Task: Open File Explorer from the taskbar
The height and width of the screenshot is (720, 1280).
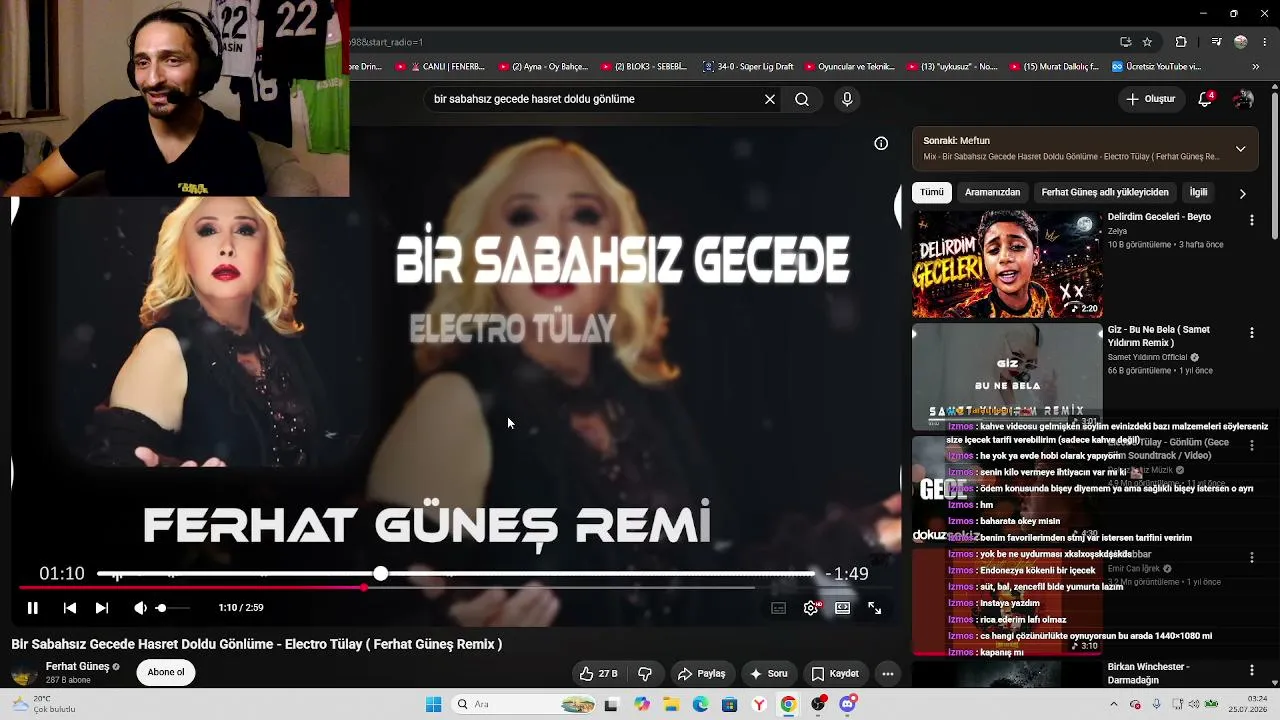Action: point(671,704)
